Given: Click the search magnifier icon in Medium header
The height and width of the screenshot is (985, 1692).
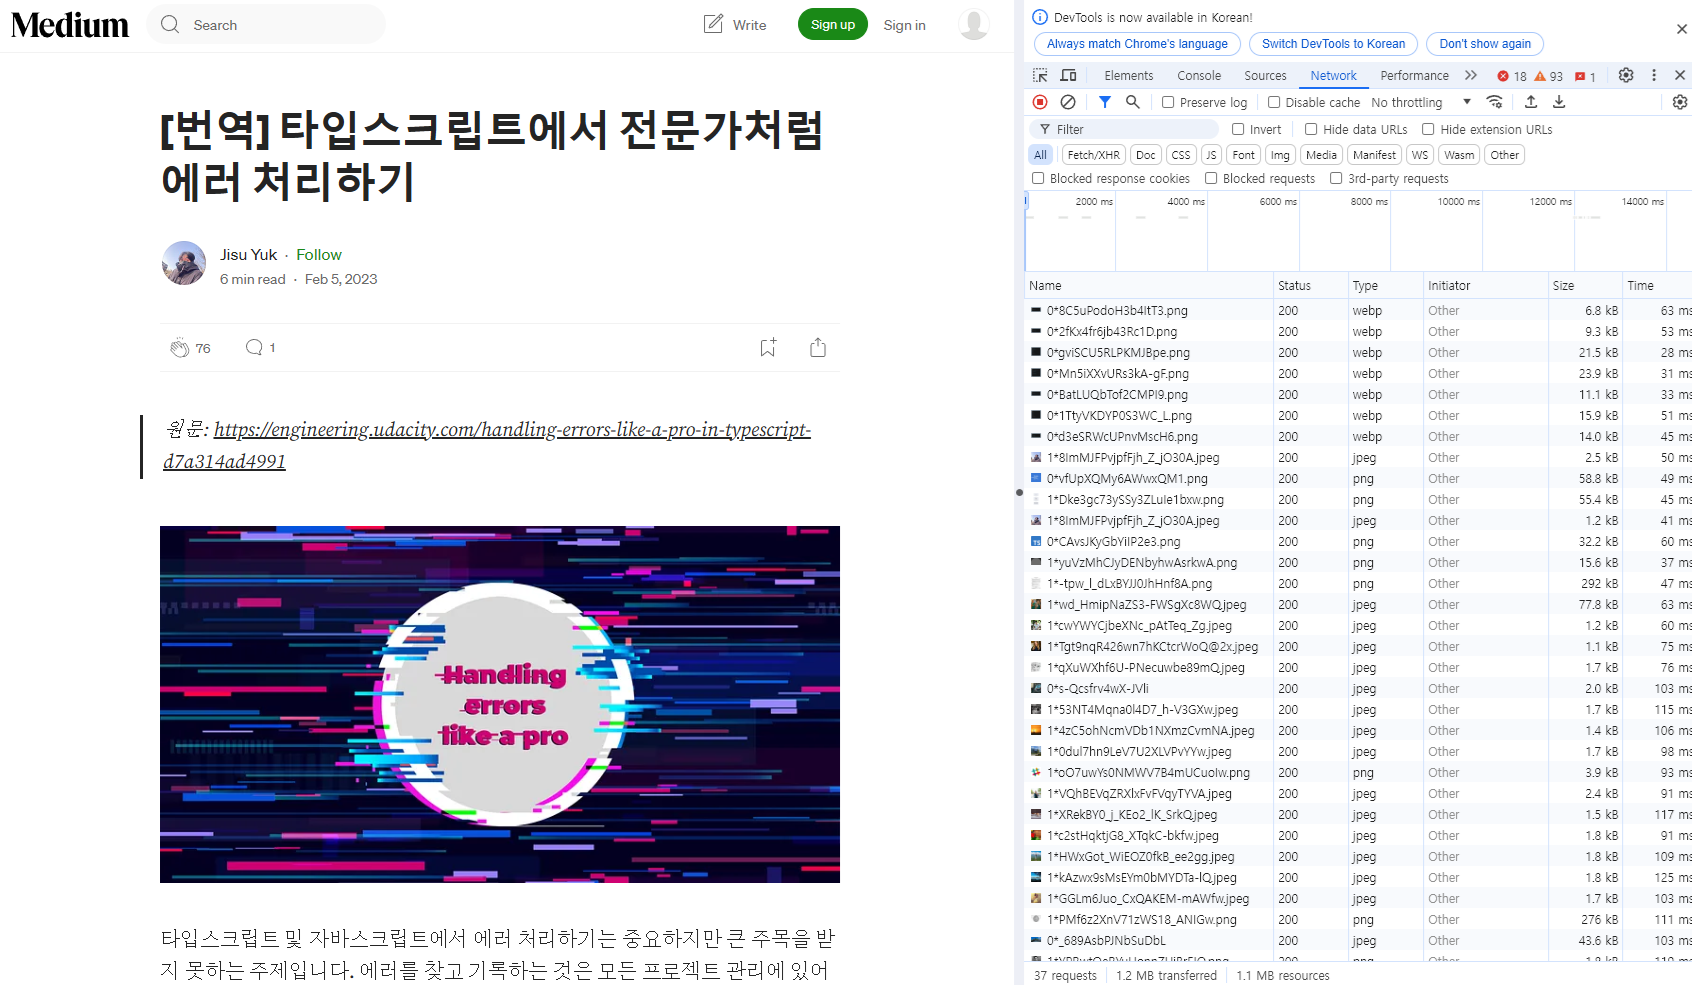Looking at the screenshot, I should tap(170, 24).
